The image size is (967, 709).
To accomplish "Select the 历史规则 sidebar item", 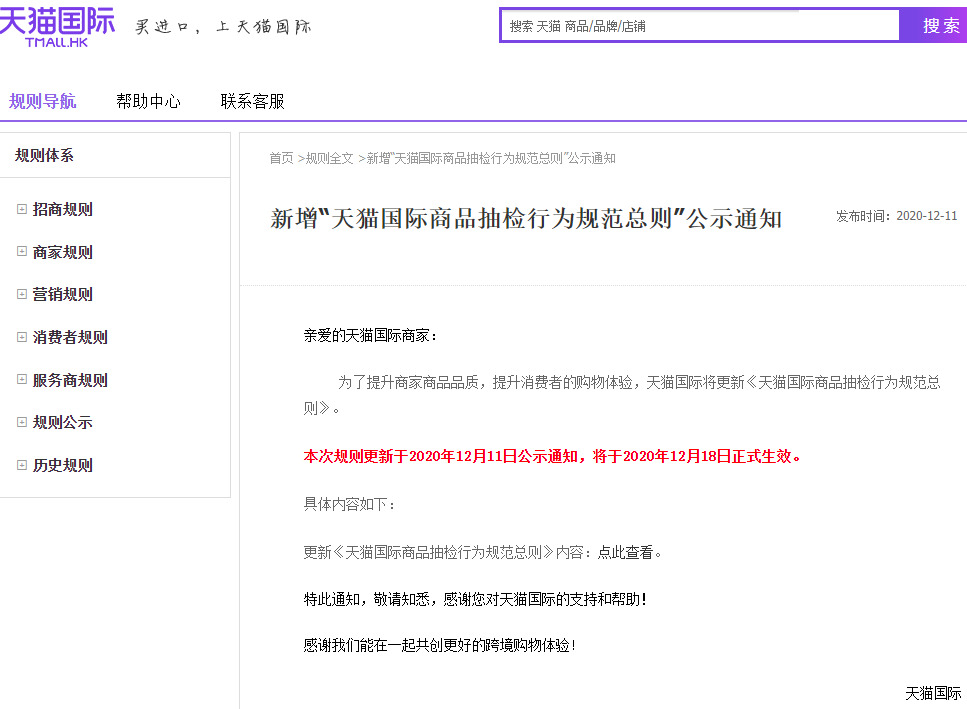I will coord(62,465).
